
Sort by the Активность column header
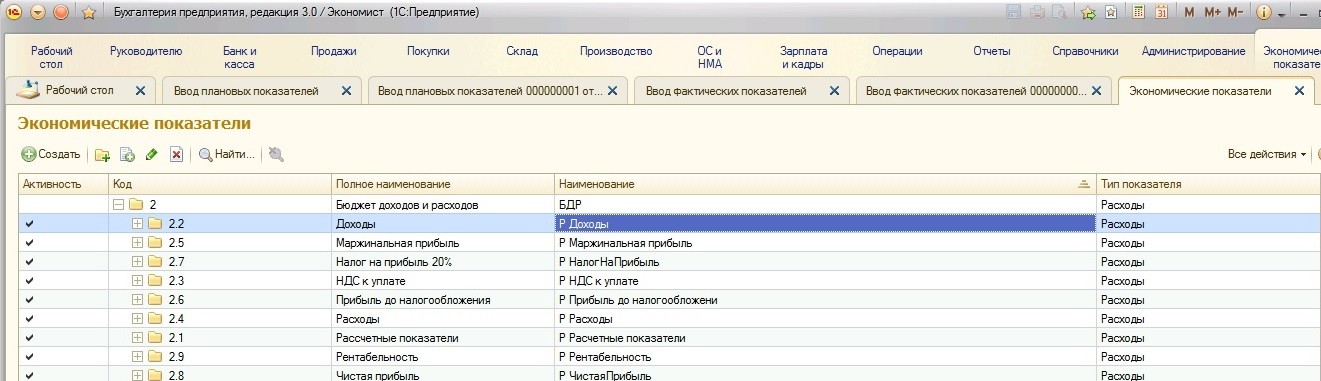pos(64,184)
